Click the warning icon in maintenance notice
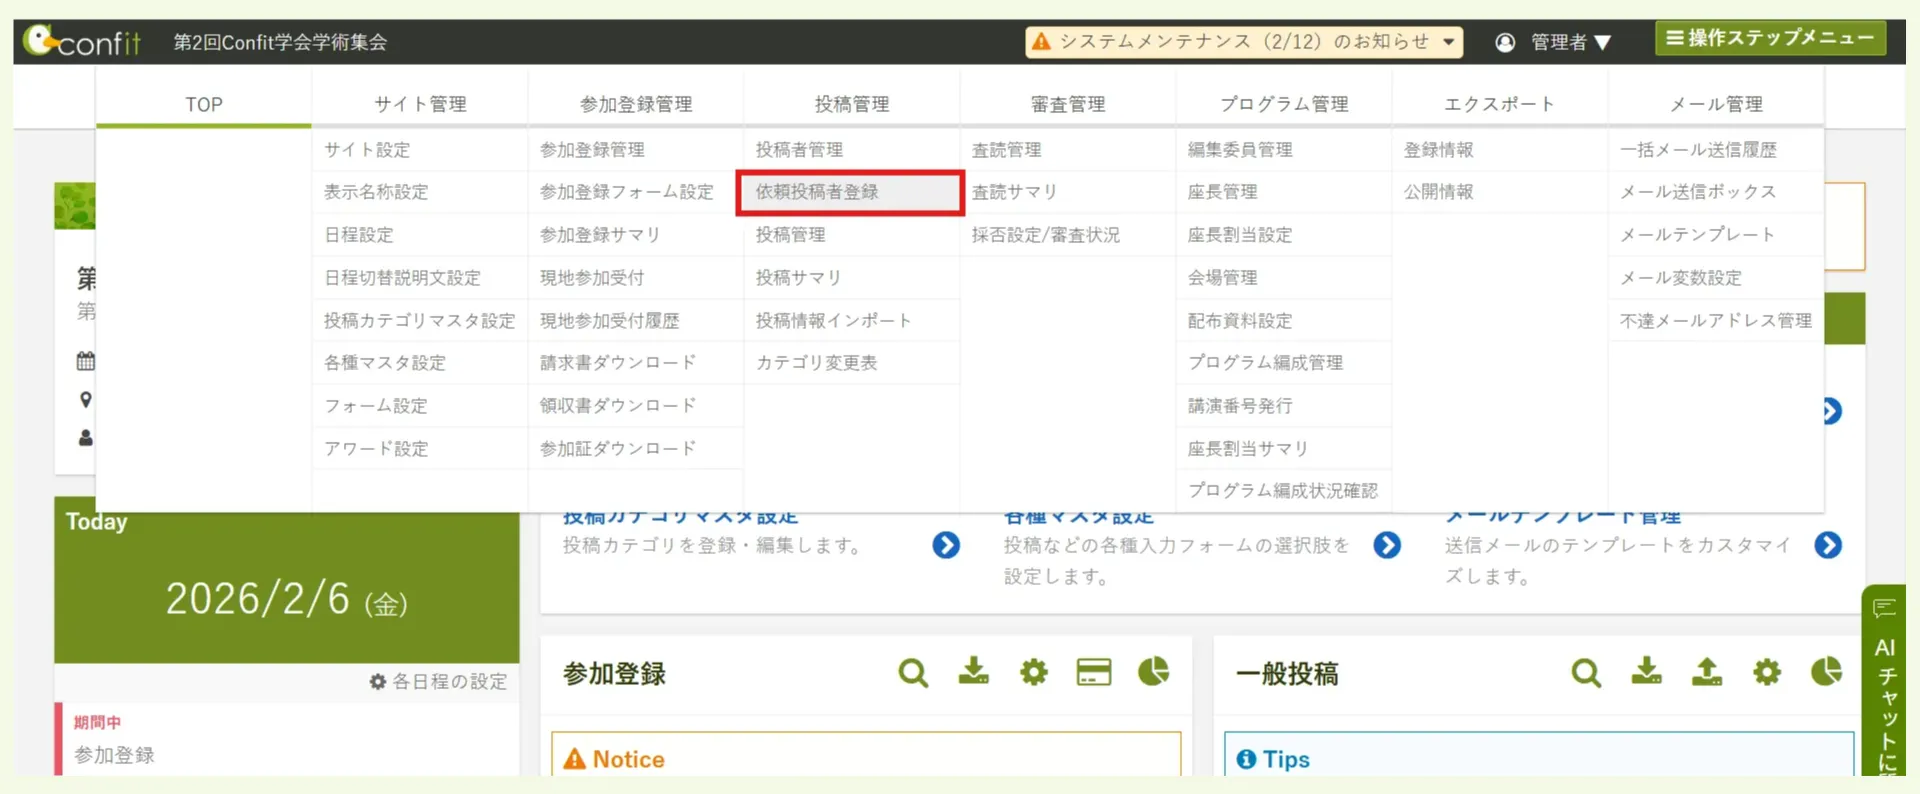The image size is (1920, 794). click(1041, 41)
